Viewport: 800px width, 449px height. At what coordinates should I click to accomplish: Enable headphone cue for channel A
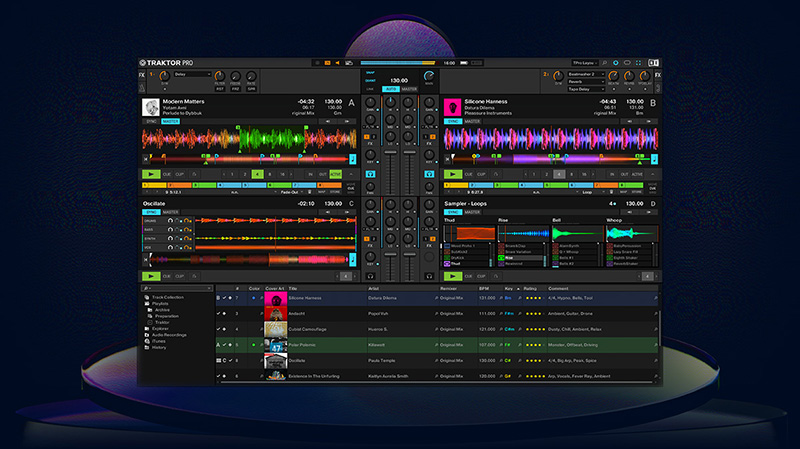coord(370,174)
